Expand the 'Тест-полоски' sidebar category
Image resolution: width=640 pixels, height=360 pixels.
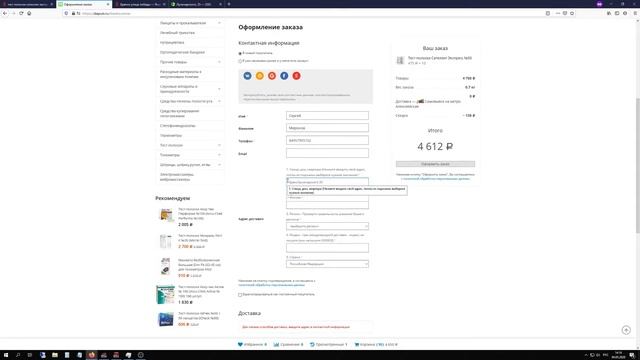click(219, 145)
